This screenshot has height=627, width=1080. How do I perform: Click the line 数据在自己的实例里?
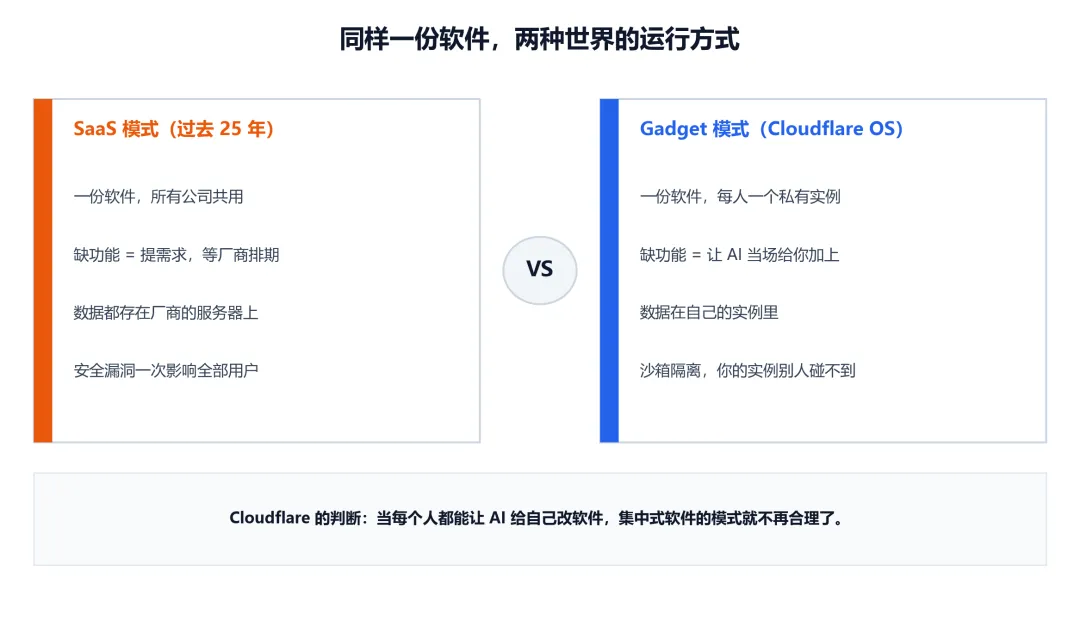[709, 313]
